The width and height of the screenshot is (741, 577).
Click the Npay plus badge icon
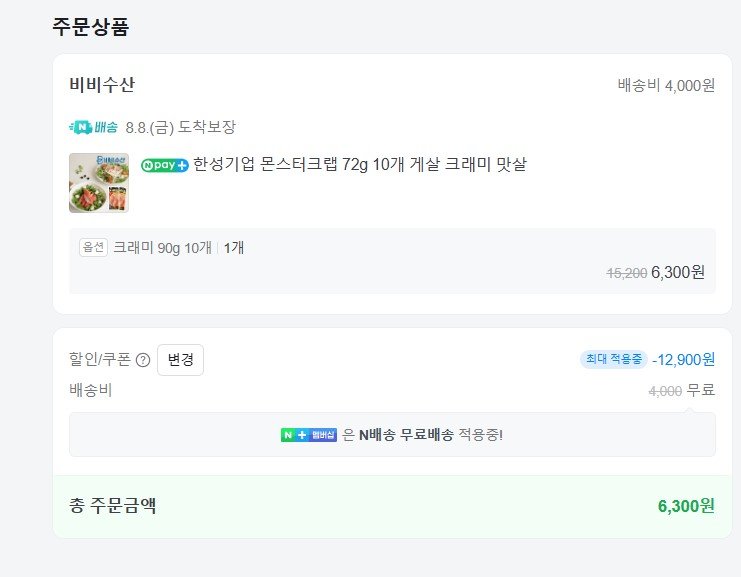click(165, 165)
